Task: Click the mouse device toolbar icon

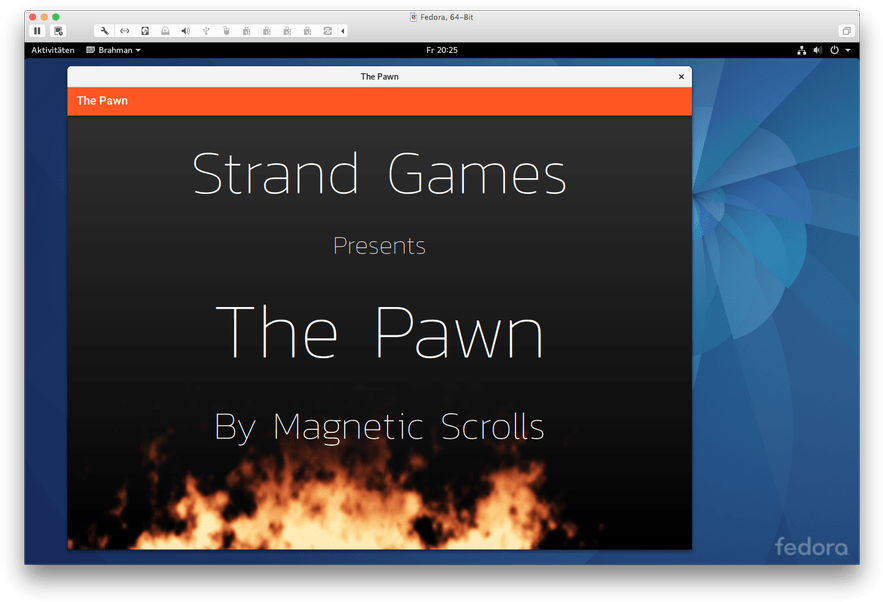Action: [226, 31]
